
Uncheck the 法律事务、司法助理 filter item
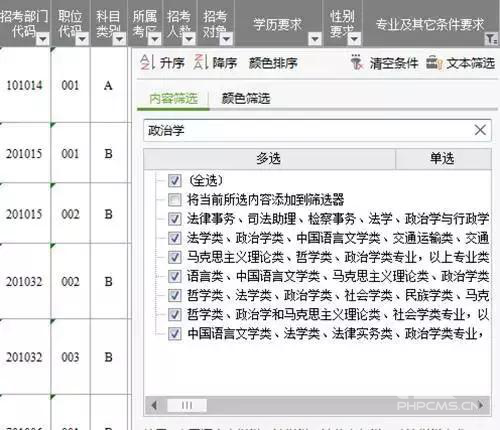(175, 219)
